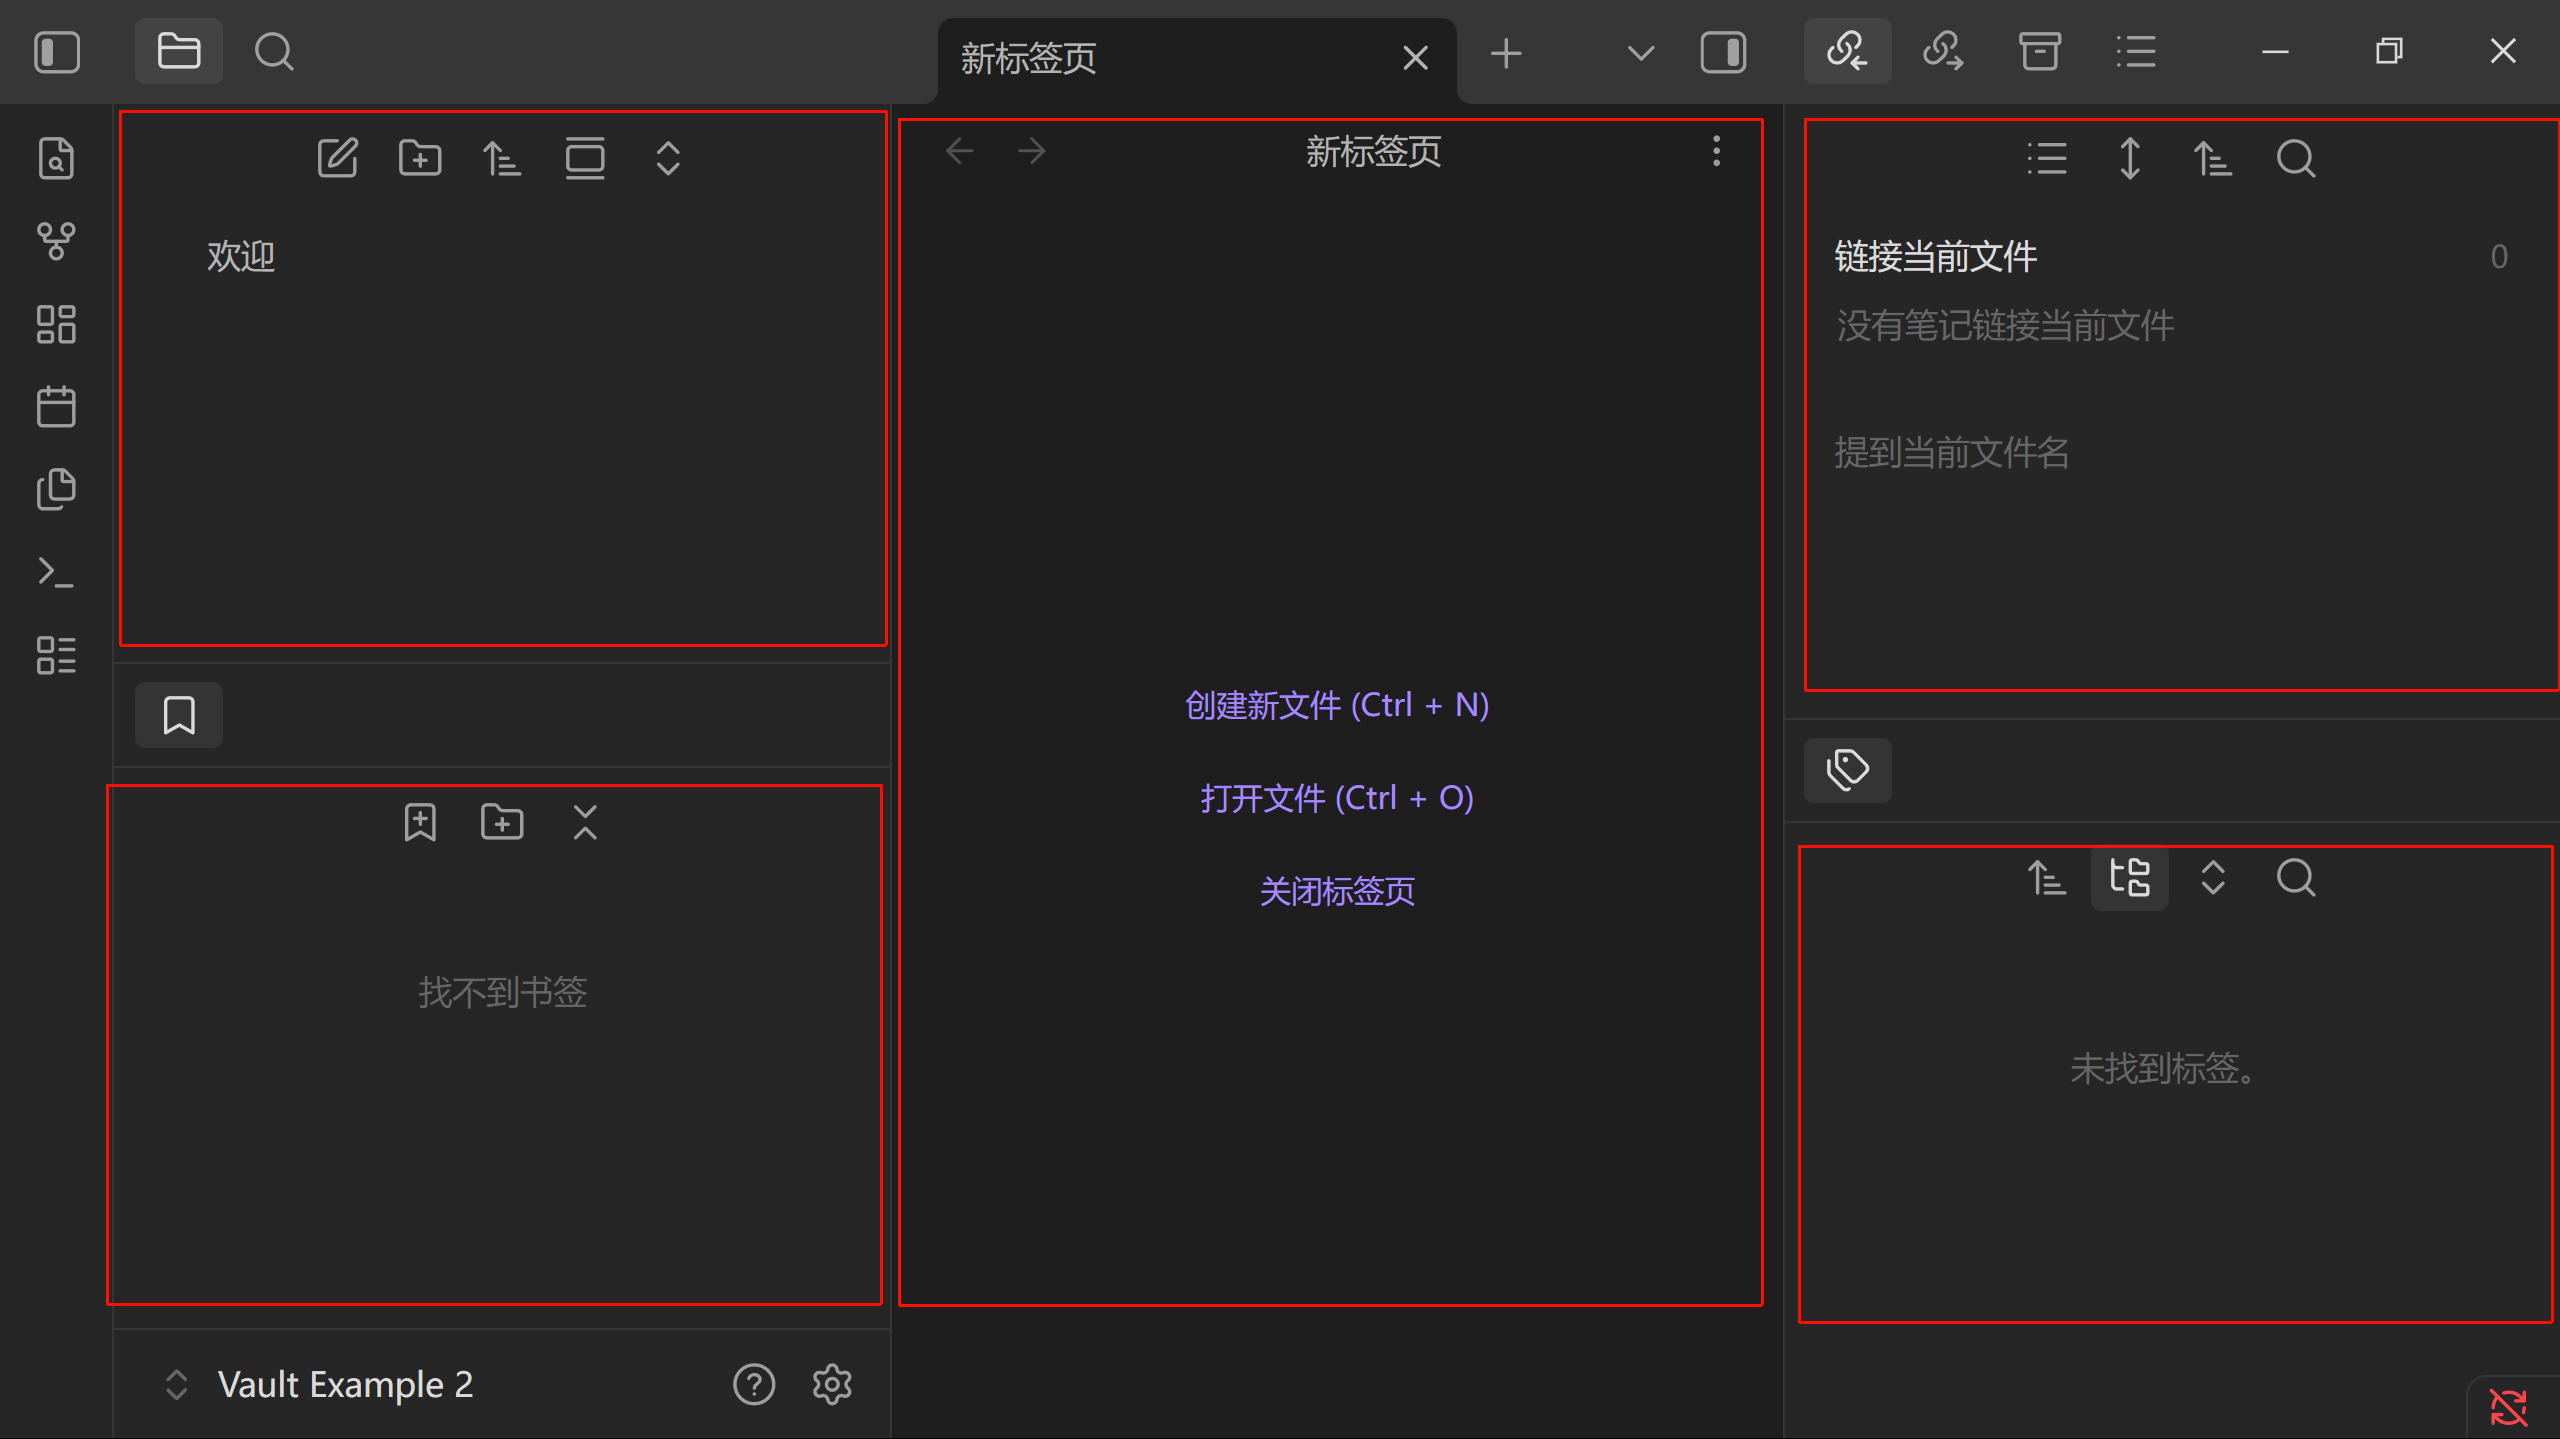The height and width of the screenshot is (1439, 2560).
Task: Open the canvas icon in the left ribbon
Action: pos(56,324)
